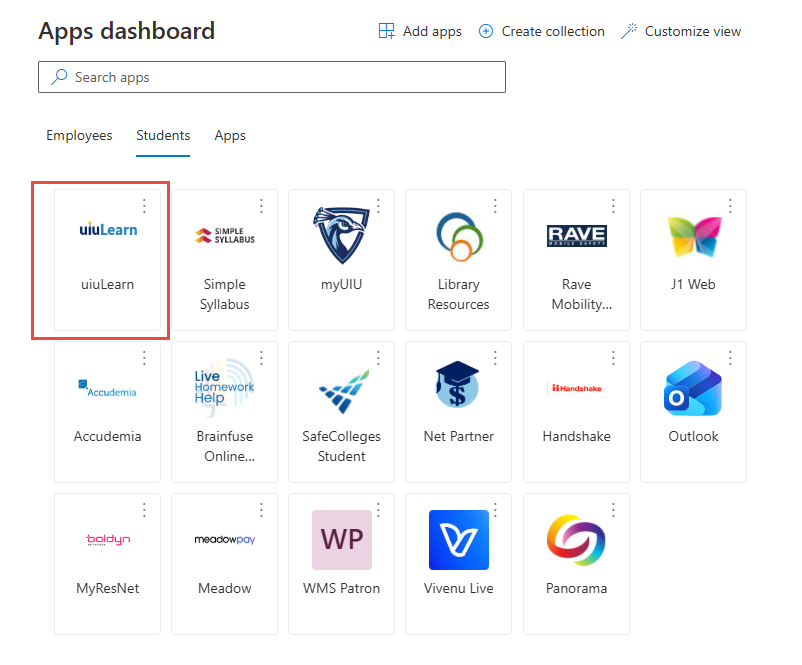Open more options for uiuLearn
The height and width of the screenshot is (665, 802).
(x=144, y=206)
